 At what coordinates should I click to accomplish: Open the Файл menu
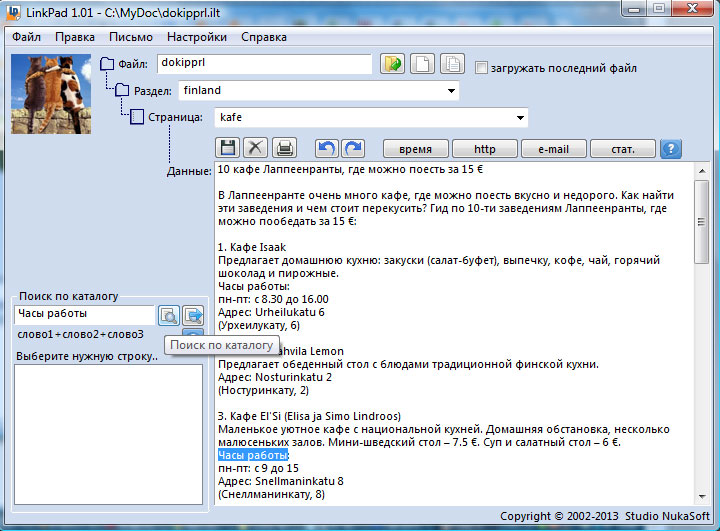pos(26,37)
